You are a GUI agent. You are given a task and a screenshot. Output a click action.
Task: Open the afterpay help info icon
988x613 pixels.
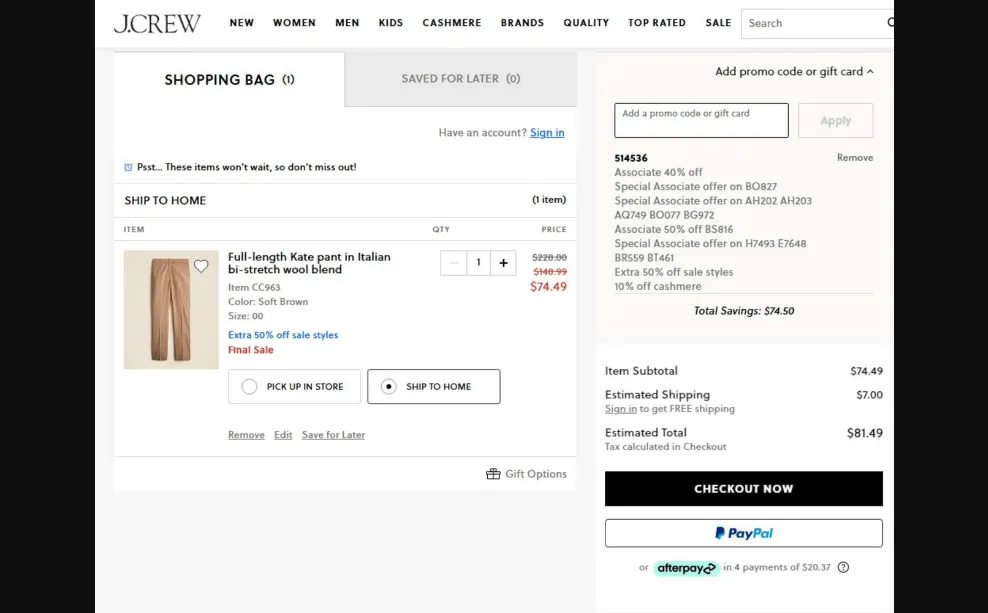click(843, 567)
